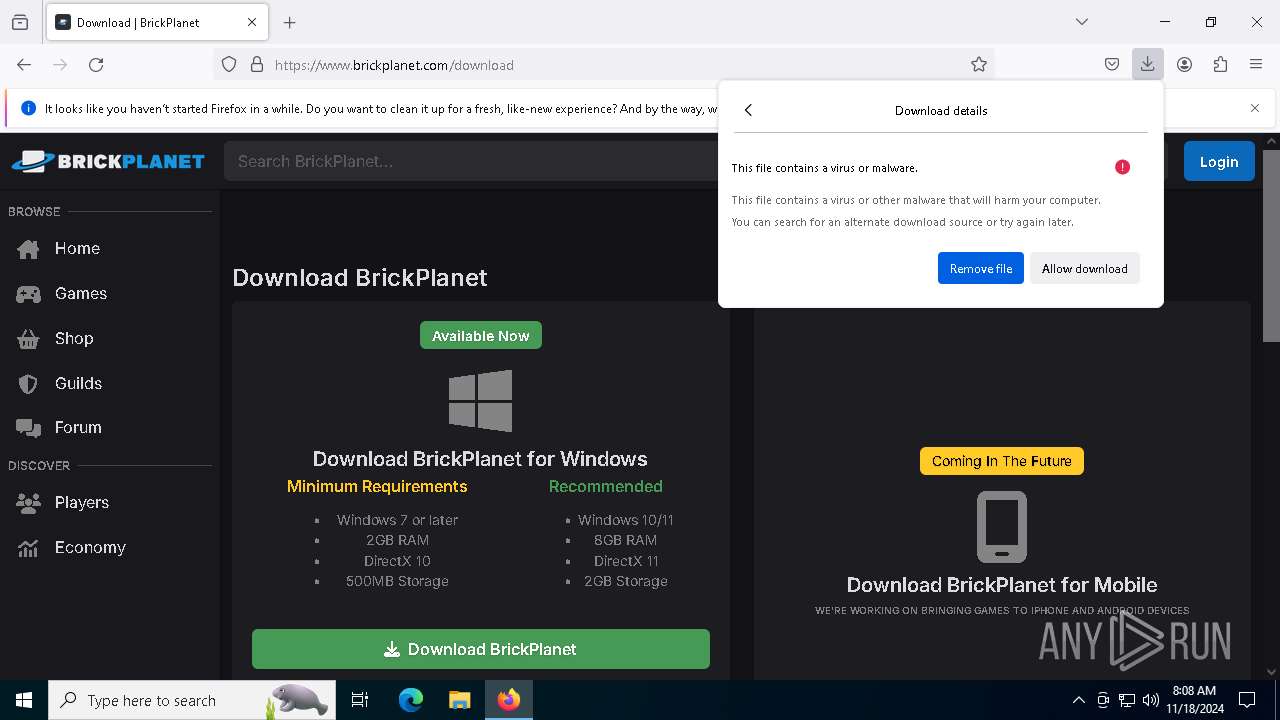Dismiss the Firefox refresh notification bar
The image size is (1280, 720).
(x=1255, y=108)
